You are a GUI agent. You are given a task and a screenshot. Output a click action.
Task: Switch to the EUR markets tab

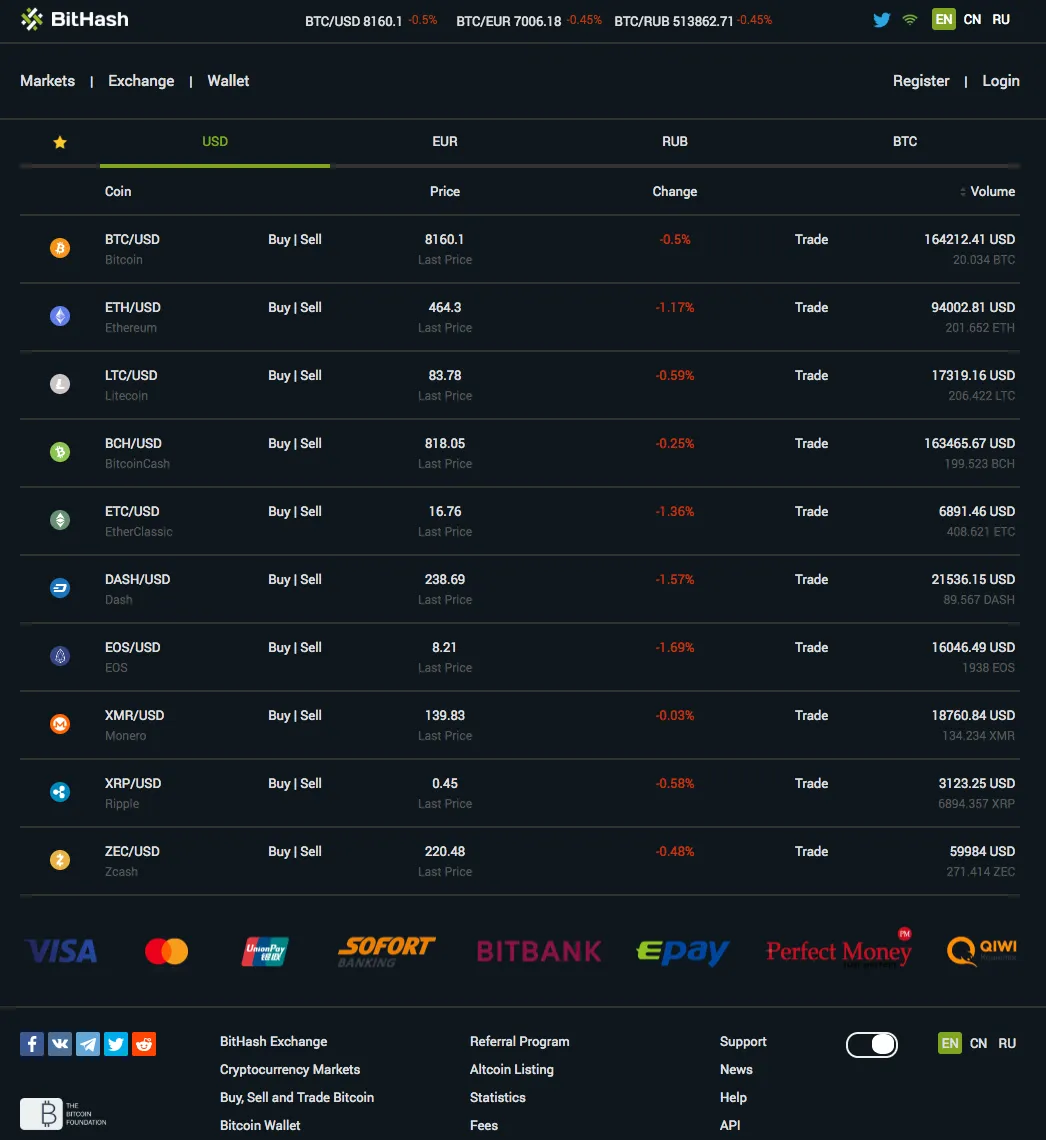445,142
